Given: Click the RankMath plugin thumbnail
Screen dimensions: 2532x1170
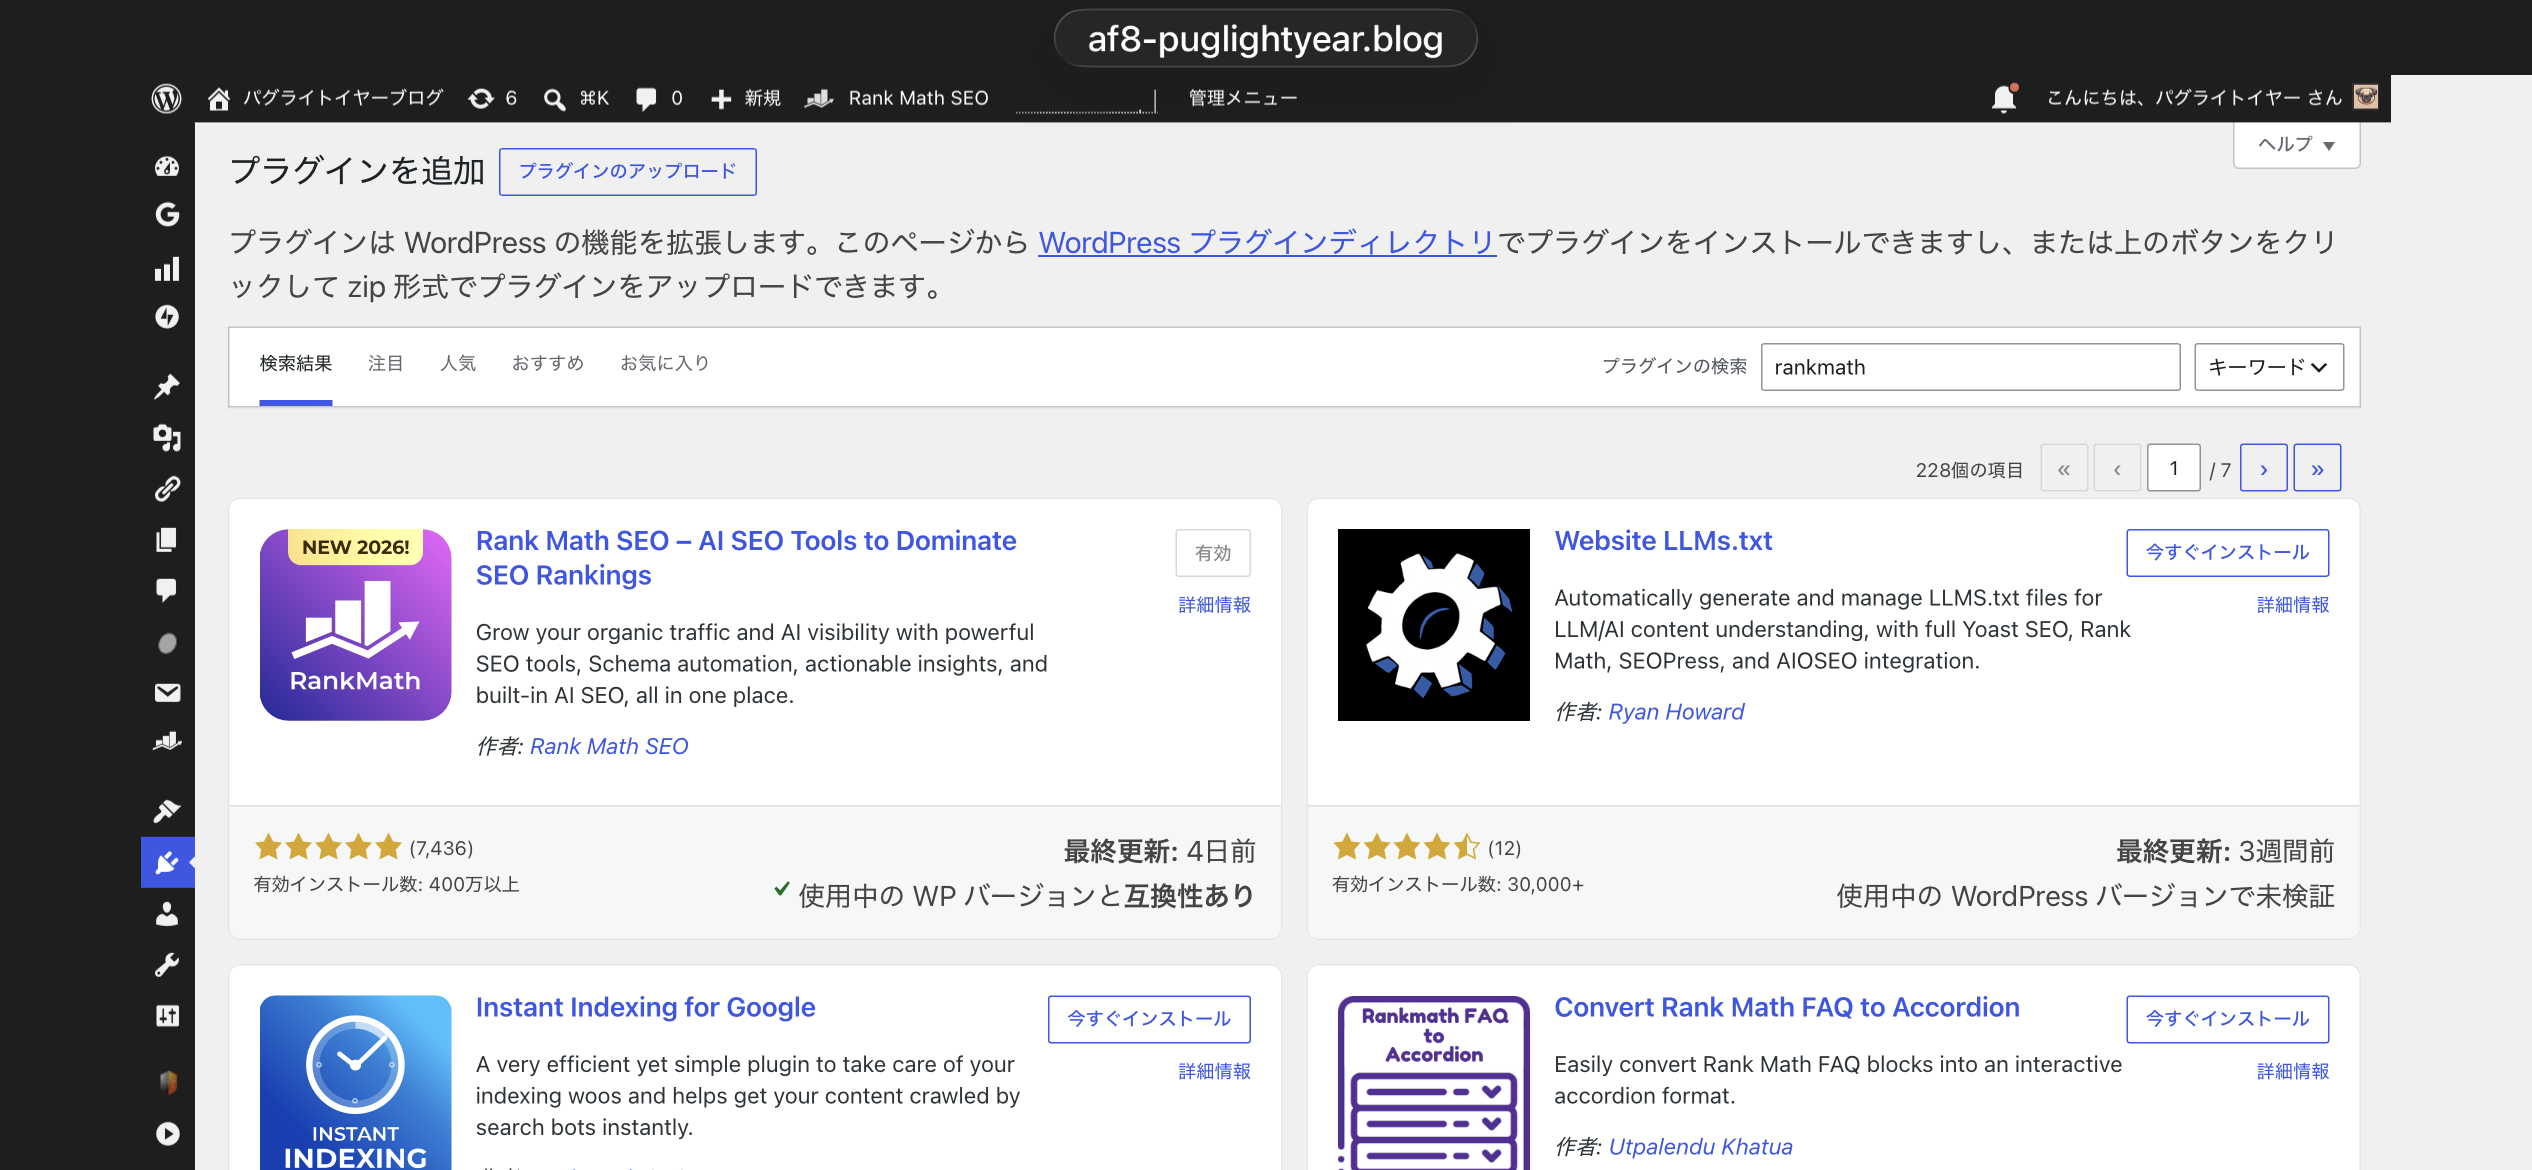Looking at the screenshot, I should click(x=355, y=625).
